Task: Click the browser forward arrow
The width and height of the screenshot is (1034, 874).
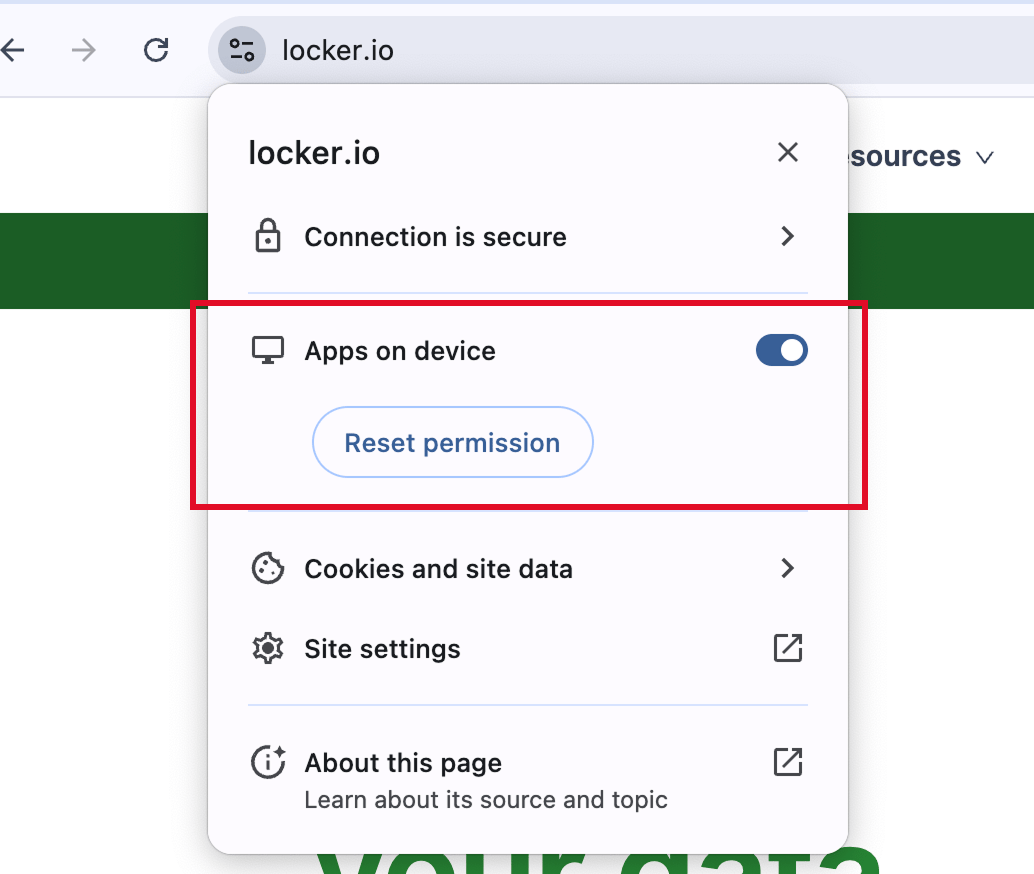Action: coord(84,50)
